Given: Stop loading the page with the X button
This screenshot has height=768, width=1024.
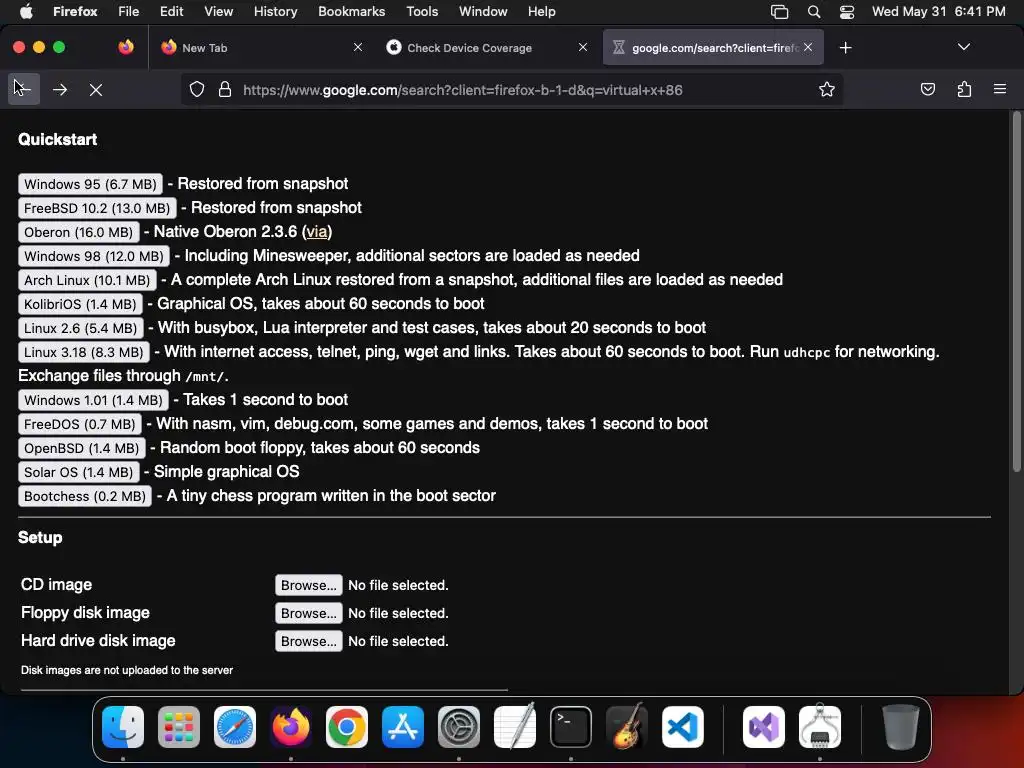Looking at the screenshot, I should click(96, 89).
